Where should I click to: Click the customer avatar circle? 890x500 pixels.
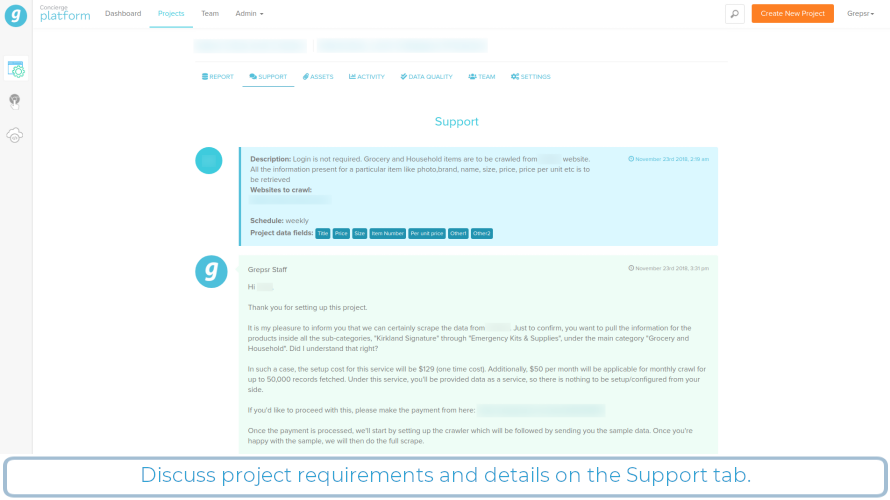click(209, 161)
